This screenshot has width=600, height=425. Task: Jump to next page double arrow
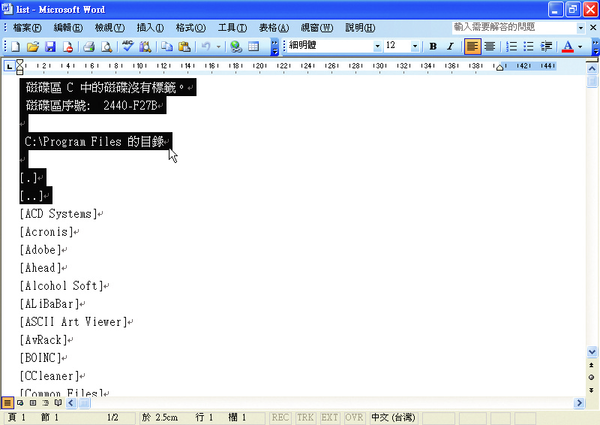click(x=592, y=390)
